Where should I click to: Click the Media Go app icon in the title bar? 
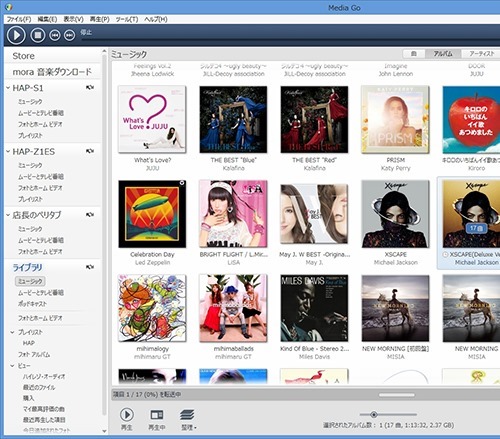(9, 7)
